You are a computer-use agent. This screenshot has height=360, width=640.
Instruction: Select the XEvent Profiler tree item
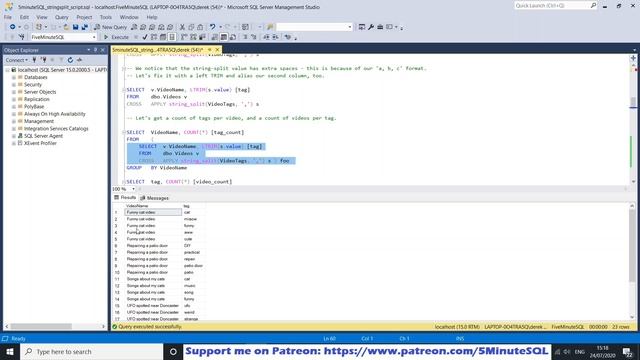[x=40, y=143]
